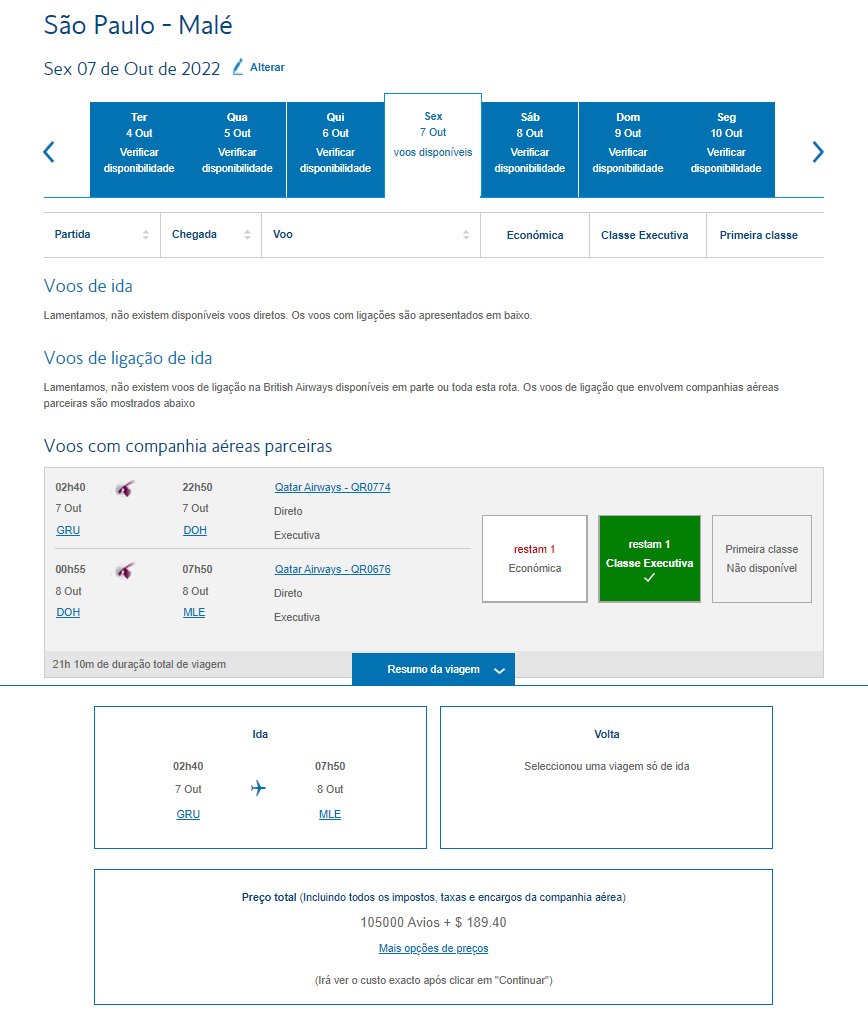Click the Qatar Airways logo on the 00h55 flight

(125, 570)
